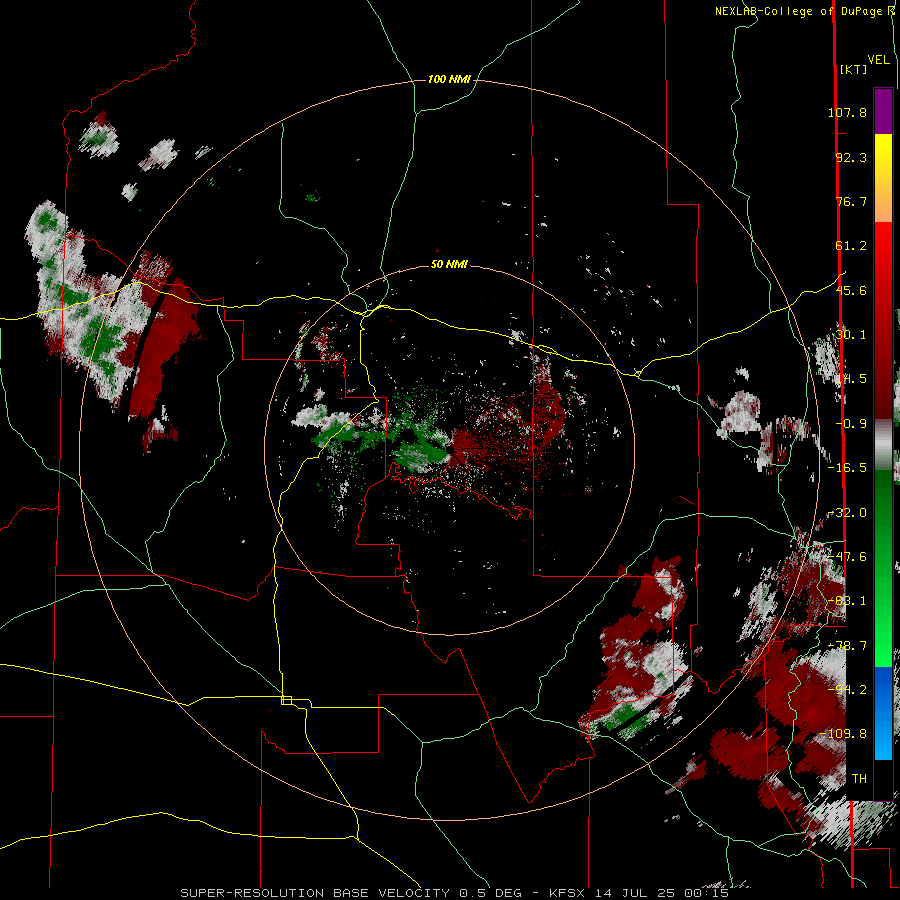The image size is (900, 900).
Task: Click the blue segment of the color bar
Action: [x=883, y=713]
